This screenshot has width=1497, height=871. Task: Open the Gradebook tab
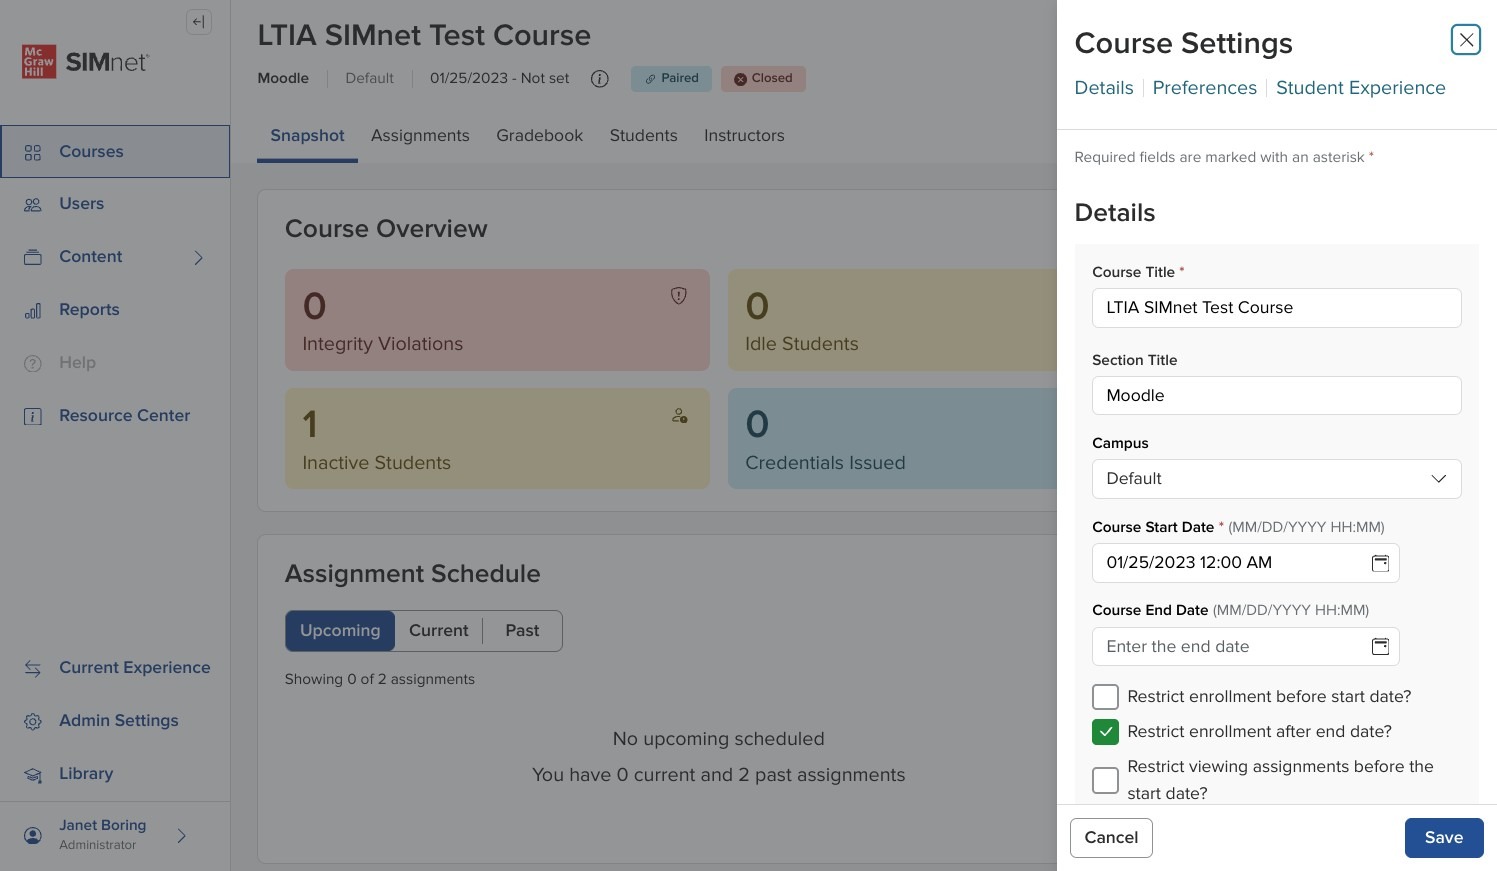click(x=539, y=136)
